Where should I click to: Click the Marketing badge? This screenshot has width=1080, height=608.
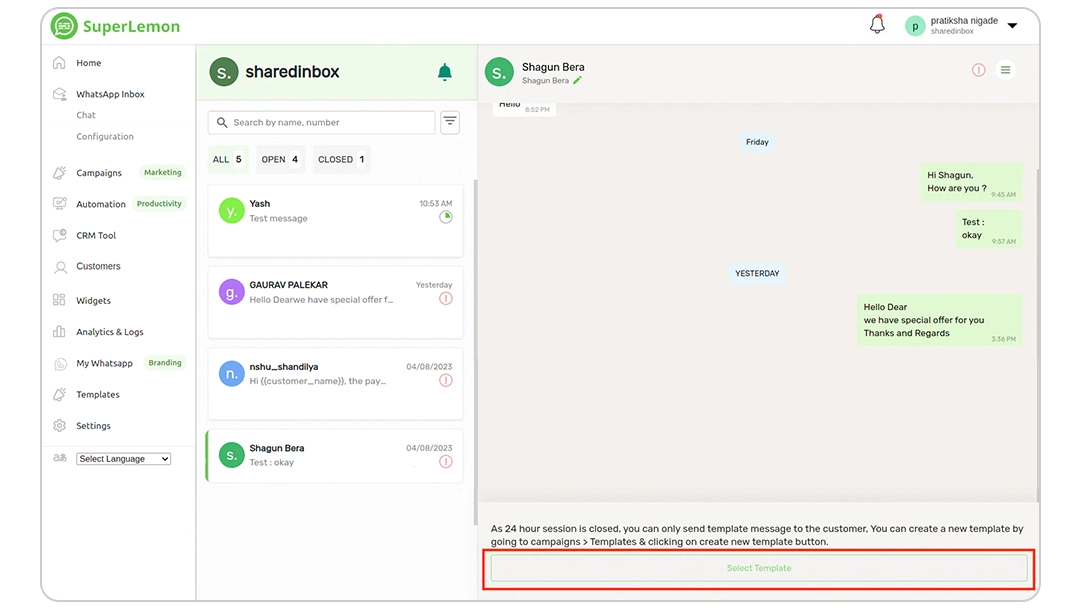click(x=163, y=172)
